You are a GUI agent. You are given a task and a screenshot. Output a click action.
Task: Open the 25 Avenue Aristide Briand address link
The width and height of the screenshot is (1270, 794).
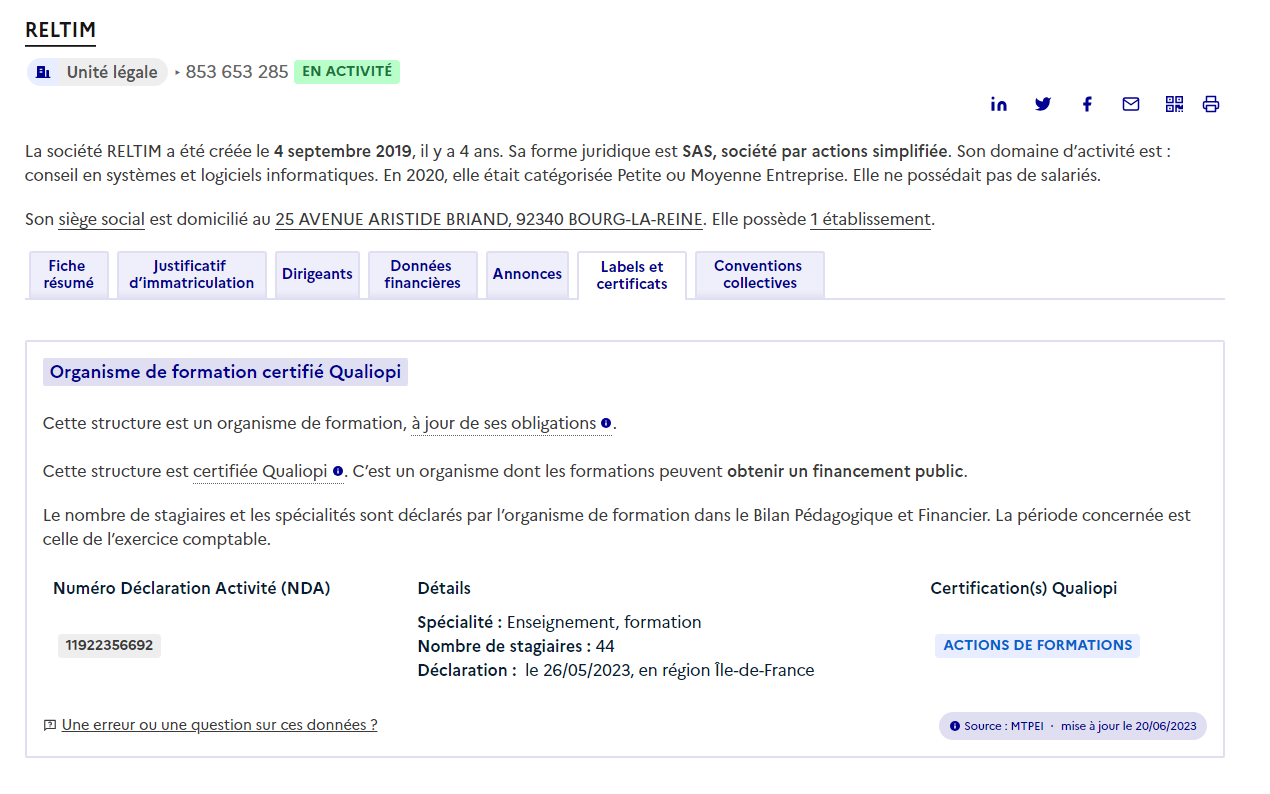[489, 220]
